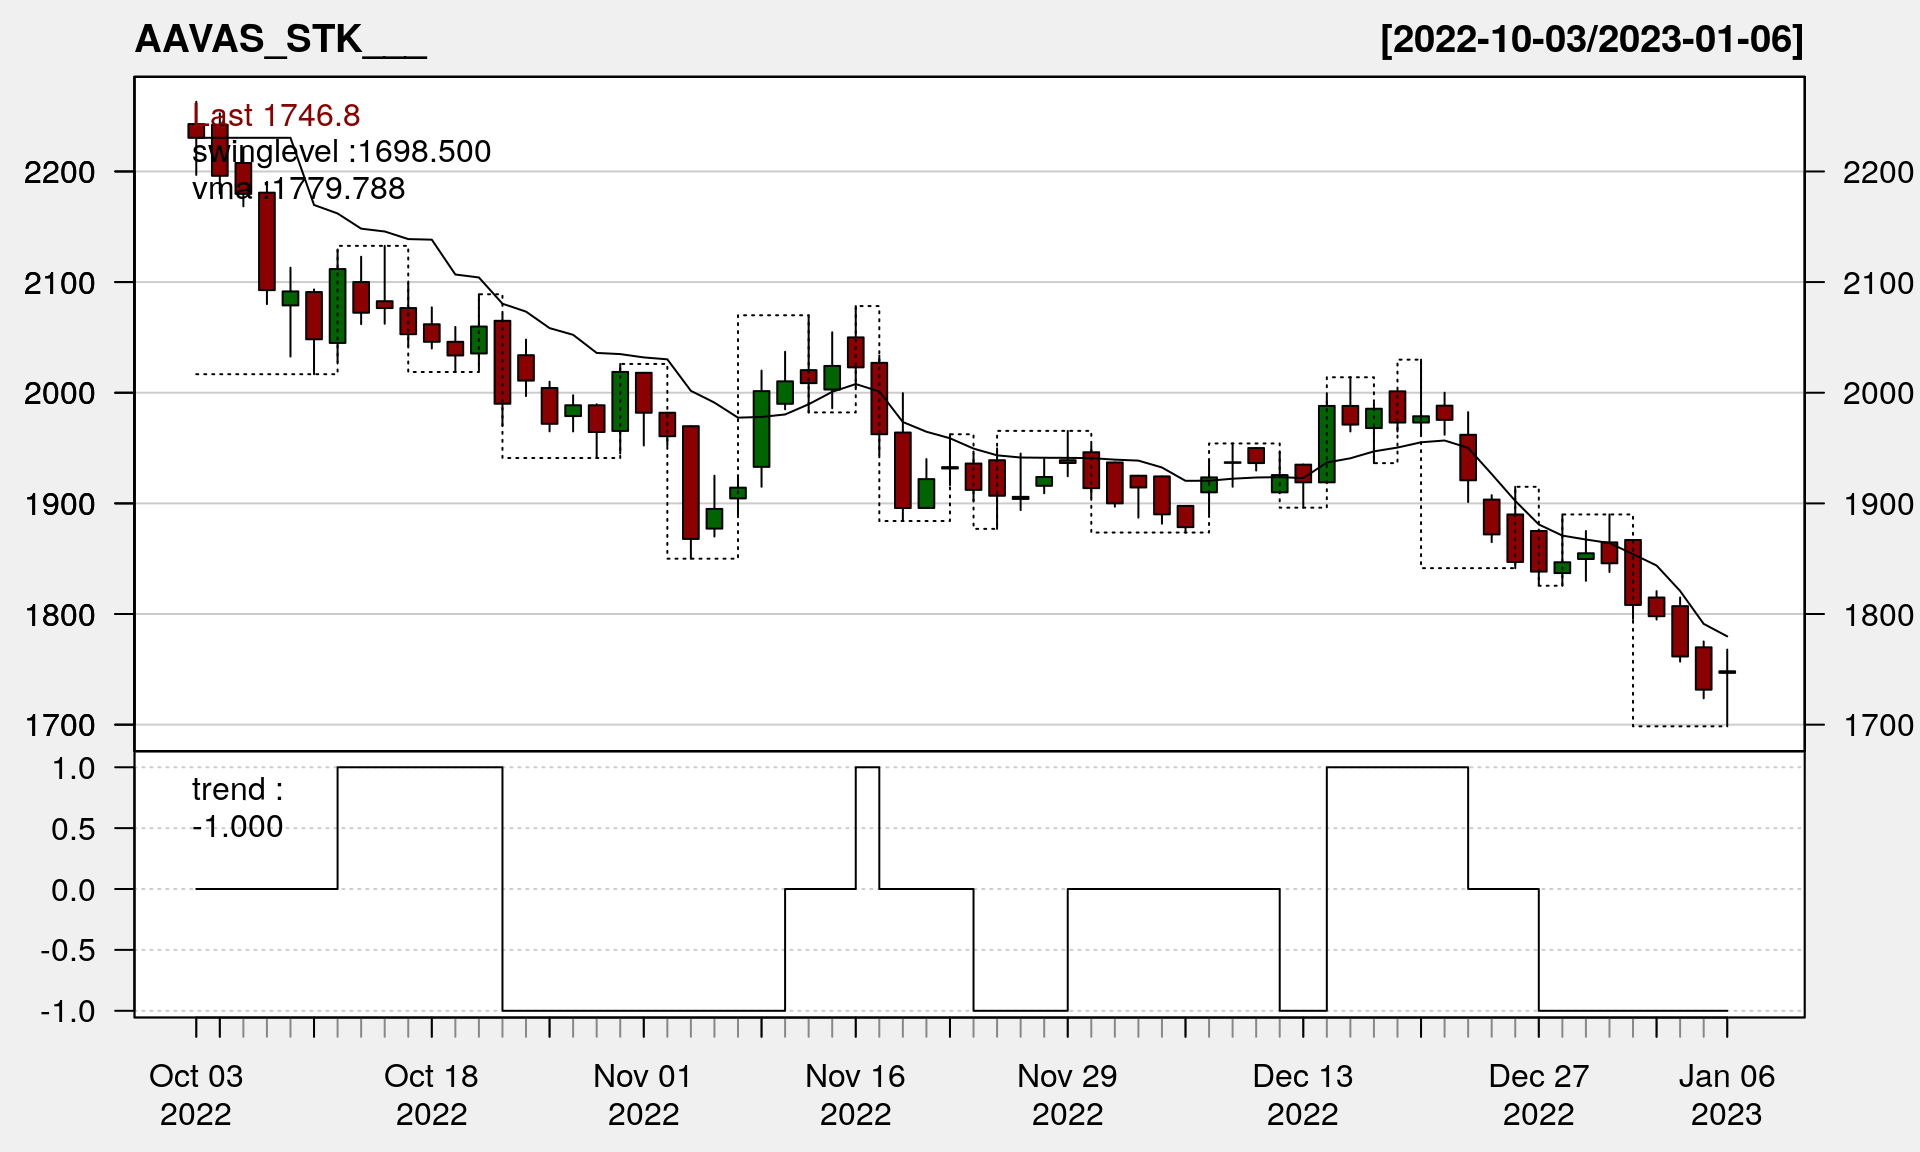Click the Last 1746.8 price label
Image resolution: width=1920 pixels, height=1152 pixels.
pos(276,116)
